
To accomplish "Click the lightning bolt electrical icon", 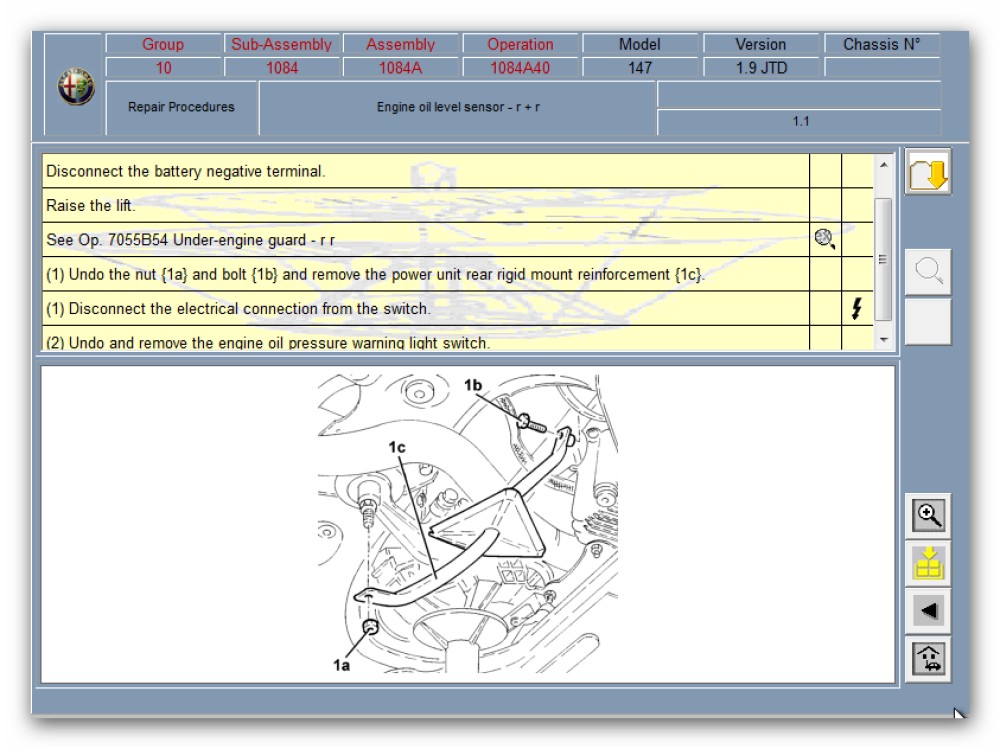I will point(857,308).
